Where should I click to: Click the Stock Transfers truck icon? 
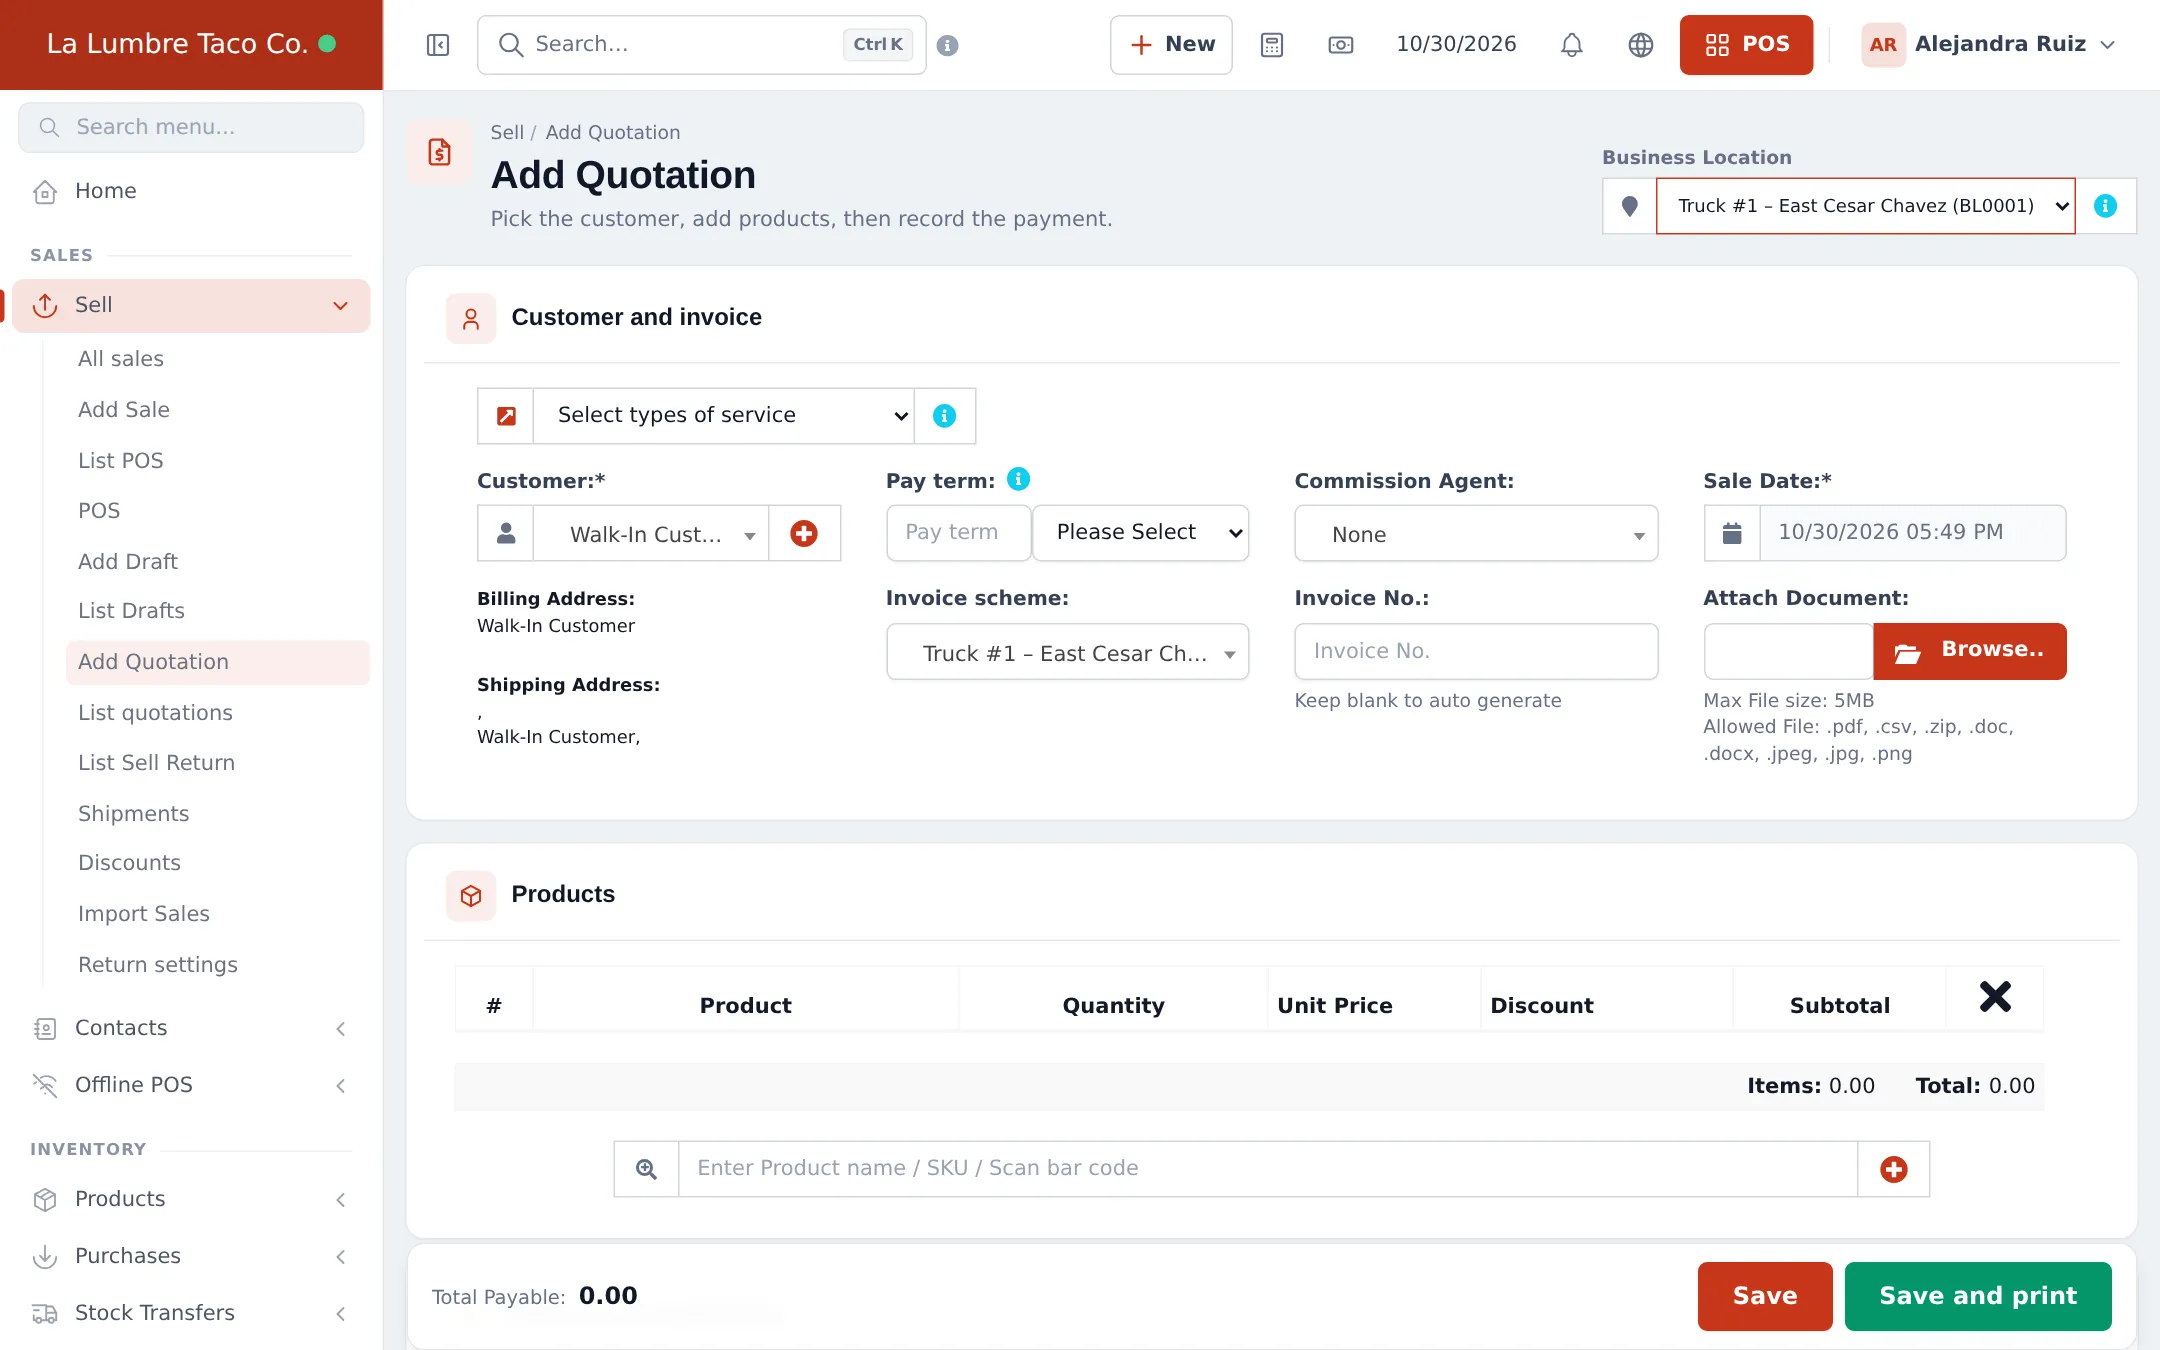[45, 1313]
